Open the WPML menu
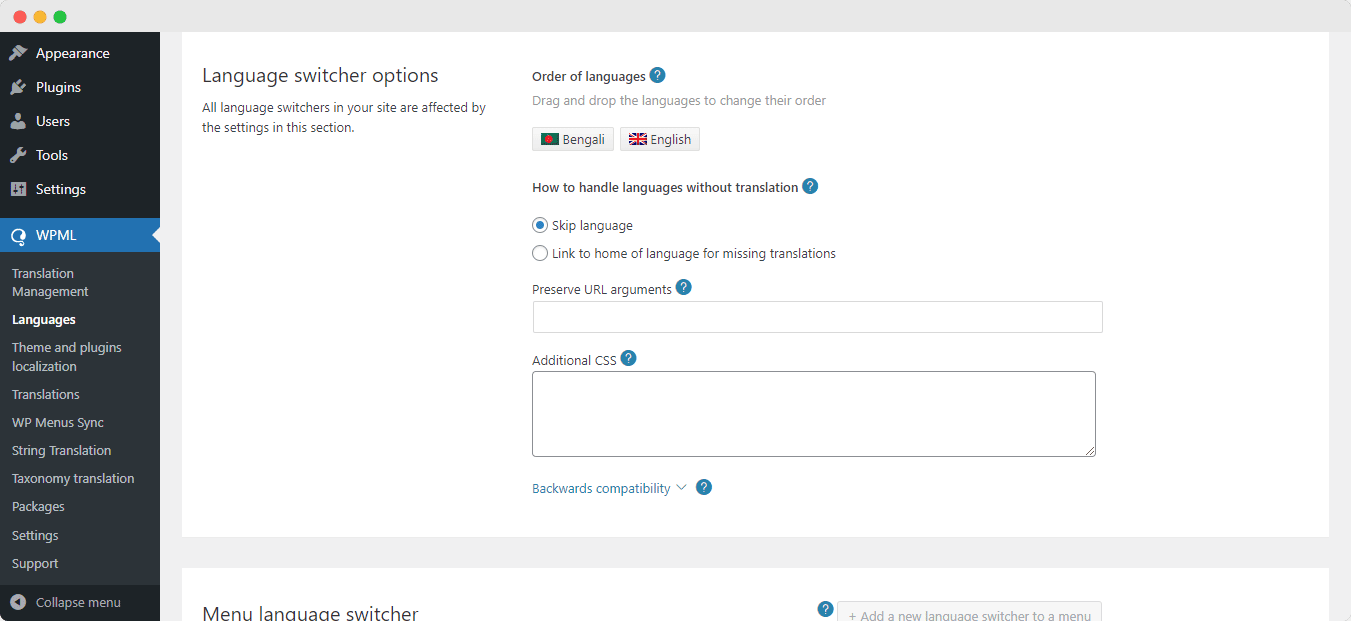This screenshot has width=1351, height=621. 80,235
